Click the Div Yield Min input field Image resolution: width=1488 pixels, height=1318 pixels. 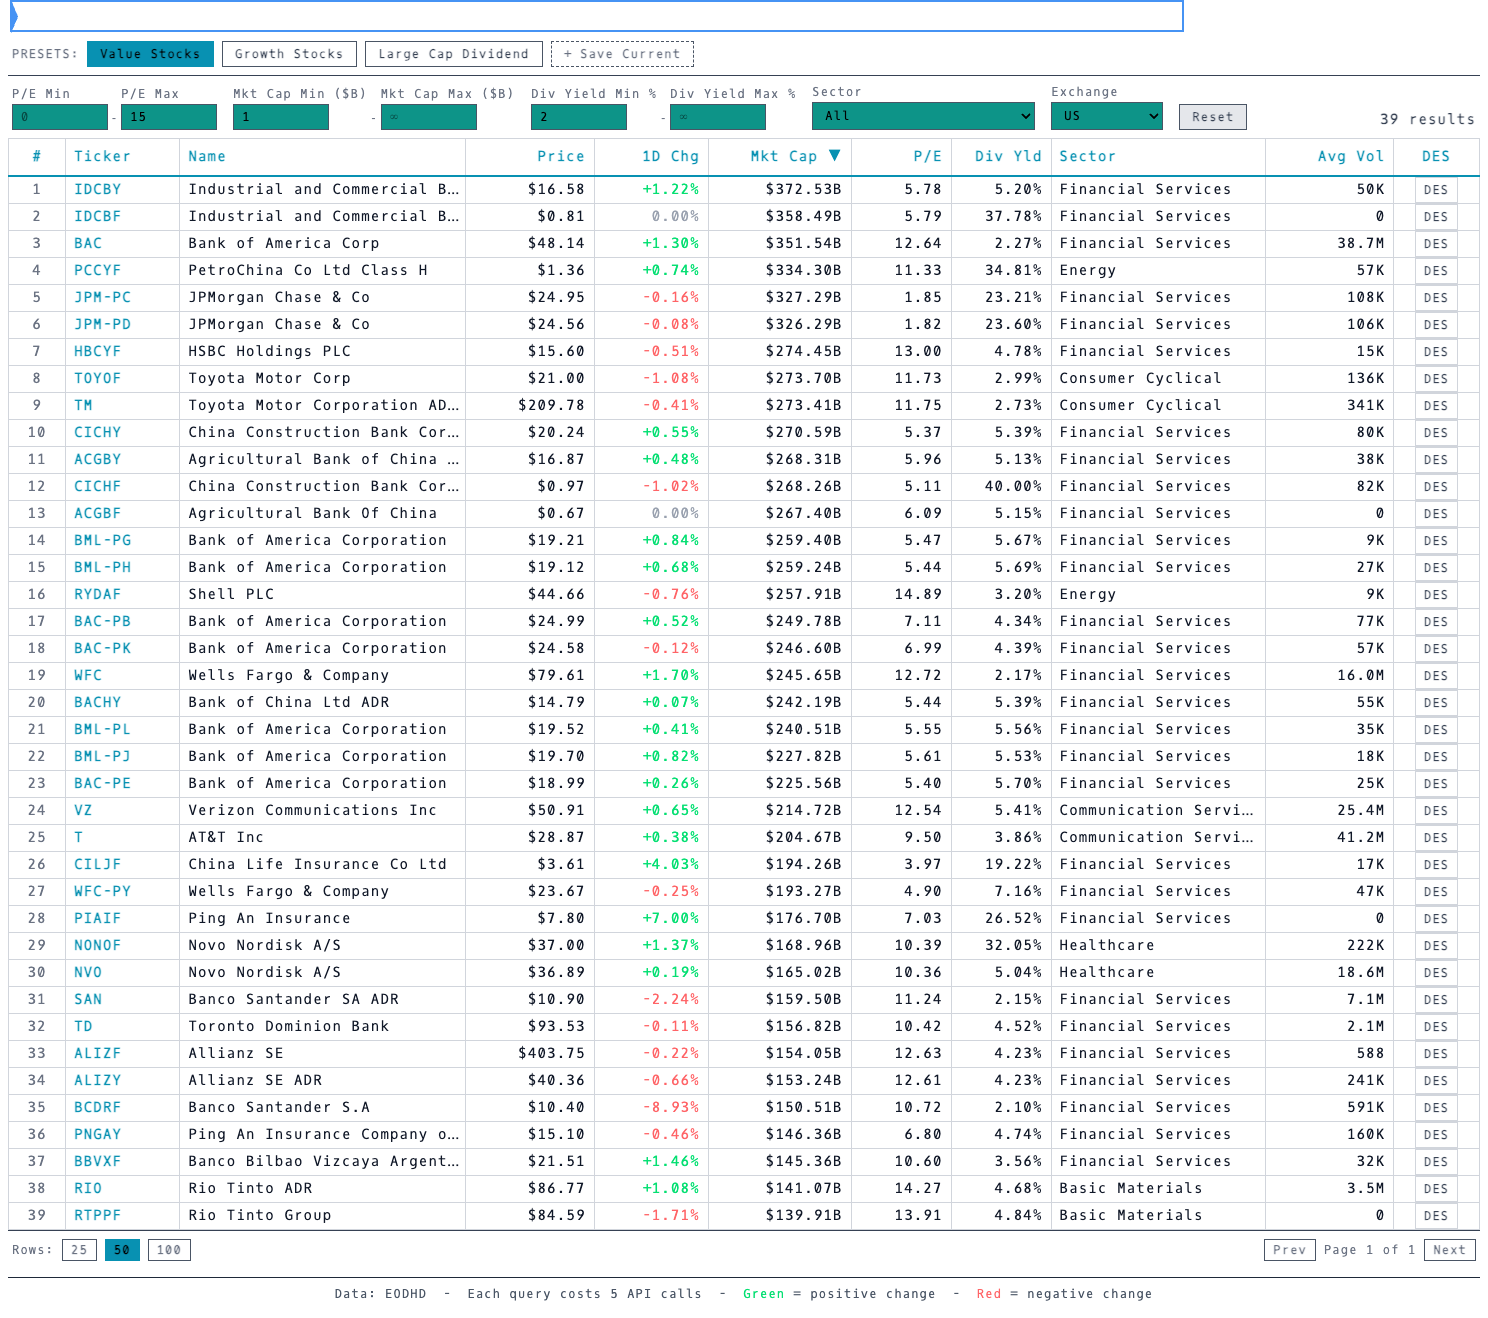[578, 116]
